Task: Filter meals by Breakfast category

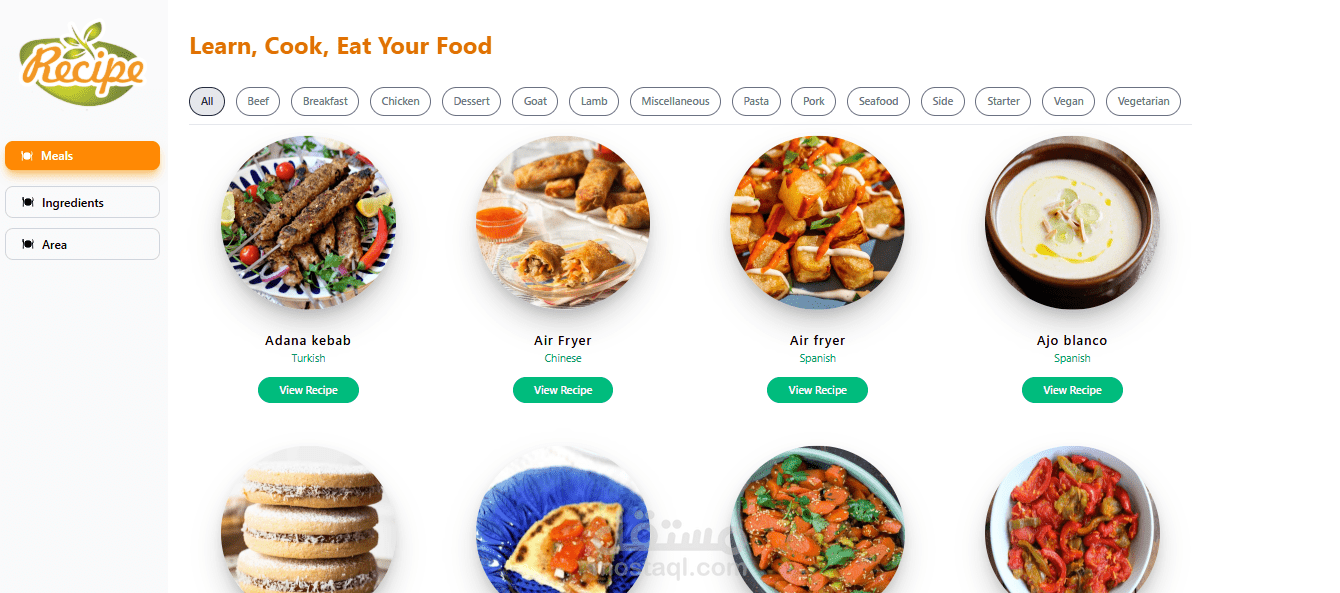Action: pos(325,101)
